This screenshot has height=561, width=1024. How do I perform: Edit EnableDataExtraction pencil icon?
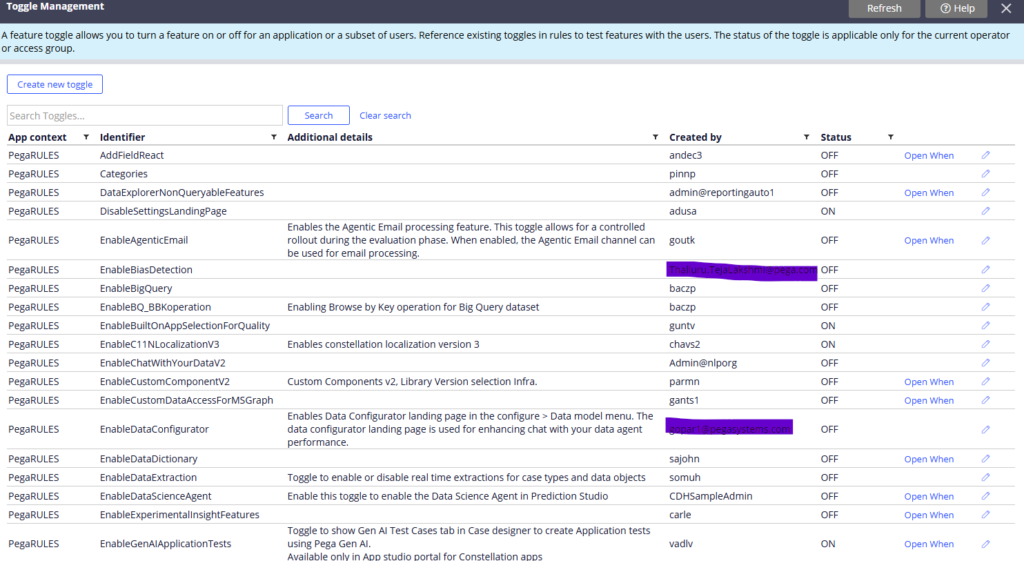click(x=985, y=477)
